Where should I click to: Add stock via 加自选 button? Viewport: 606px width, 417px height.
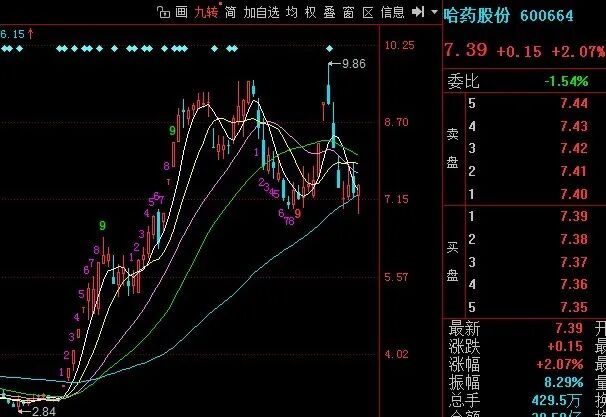pyautogui.click(x=261, y=12)
